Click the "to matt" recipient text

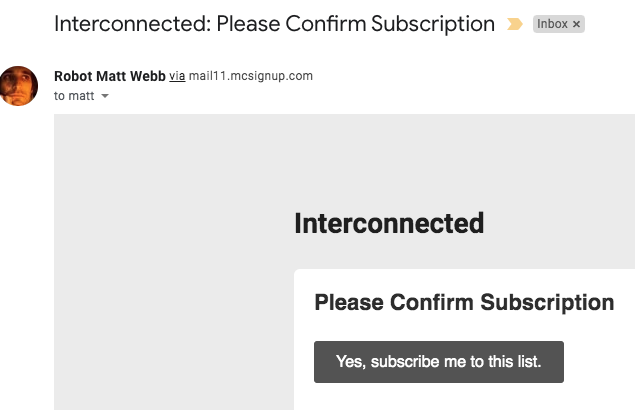(x=74, y=96)
